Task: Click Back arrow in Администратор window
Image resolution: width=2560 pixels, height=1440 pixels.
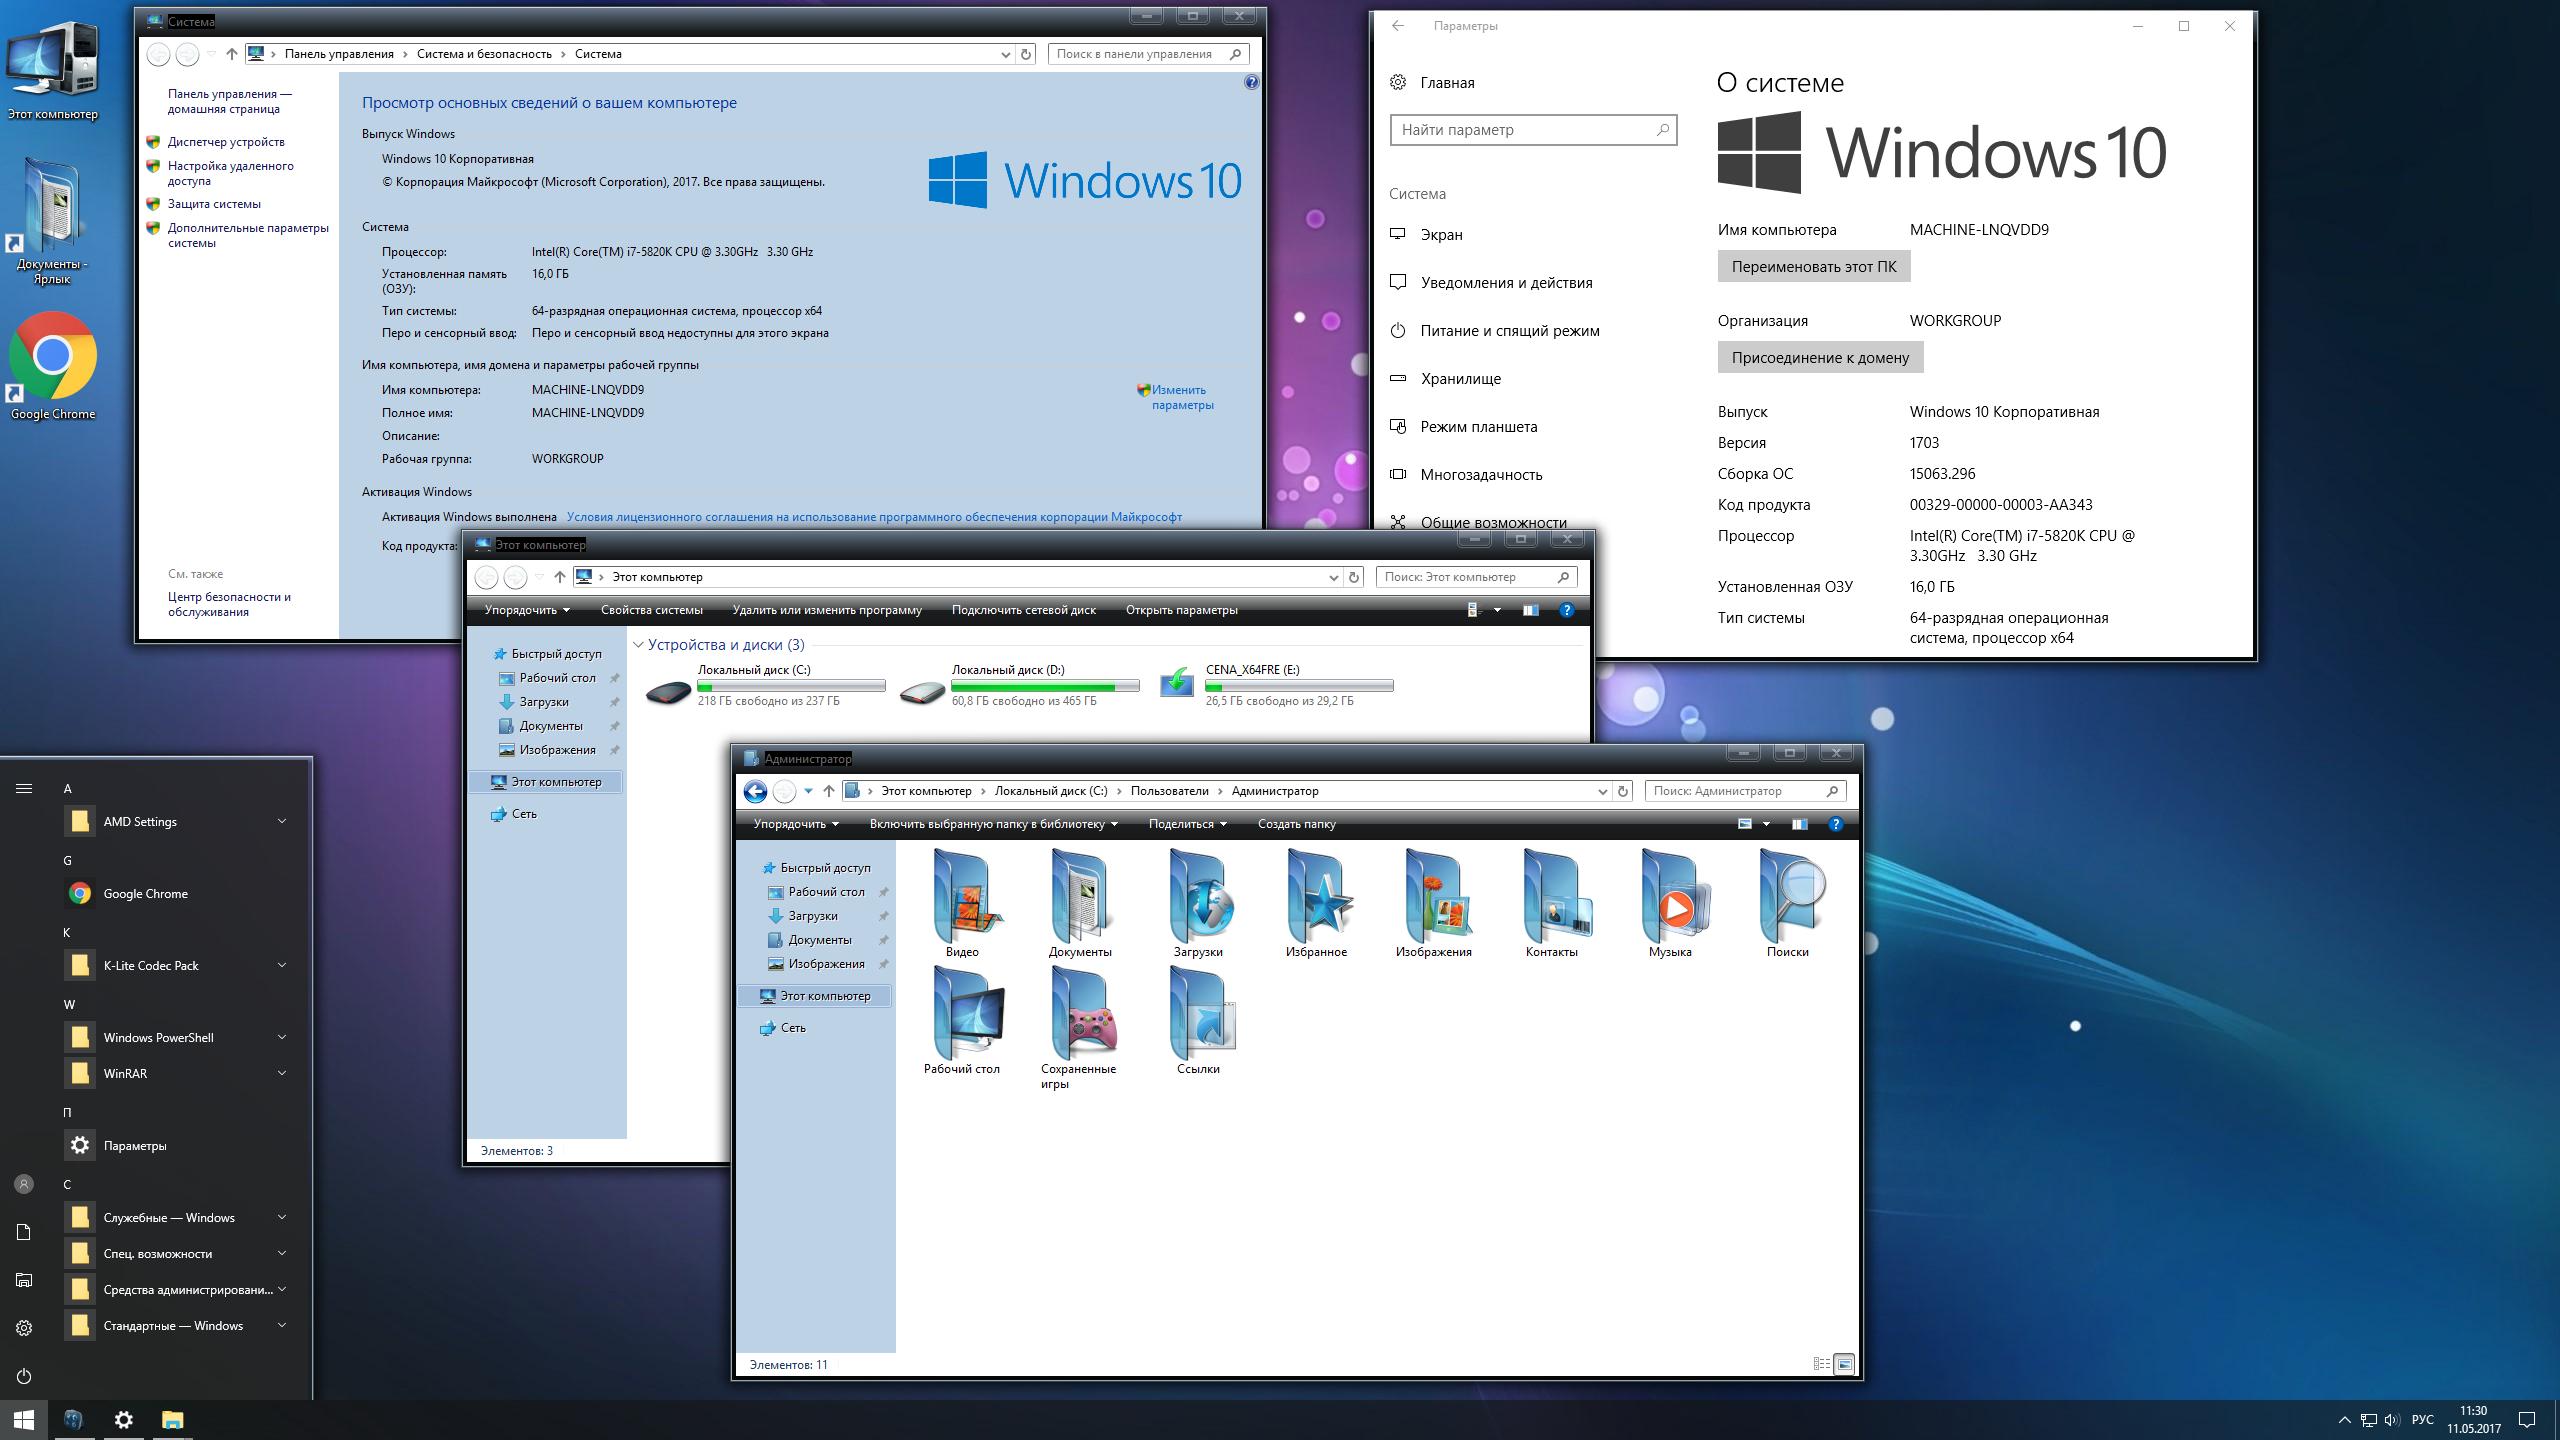Action: coord(755,792)
